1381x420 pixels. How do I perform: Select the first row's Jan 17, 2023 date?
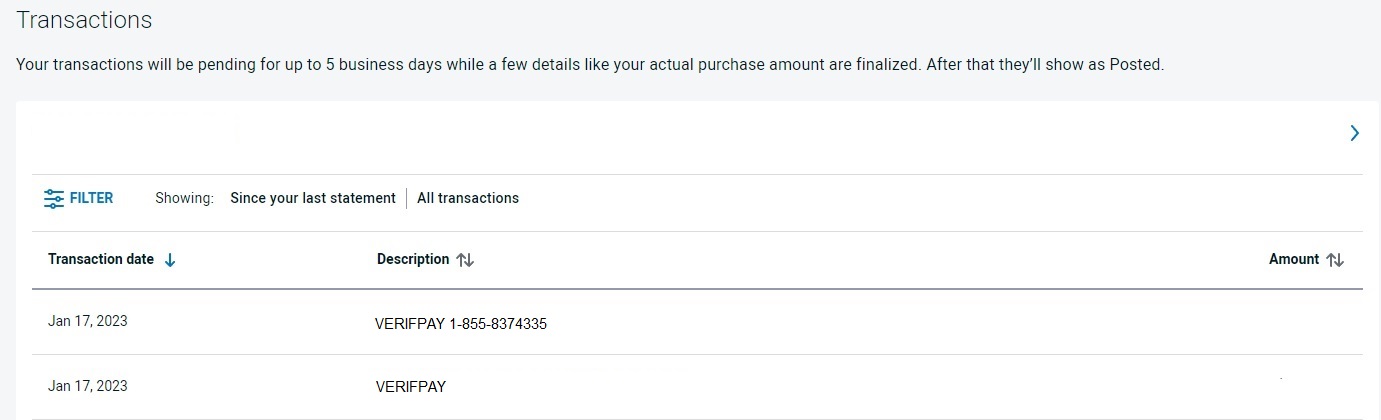(x=88, y=321)
